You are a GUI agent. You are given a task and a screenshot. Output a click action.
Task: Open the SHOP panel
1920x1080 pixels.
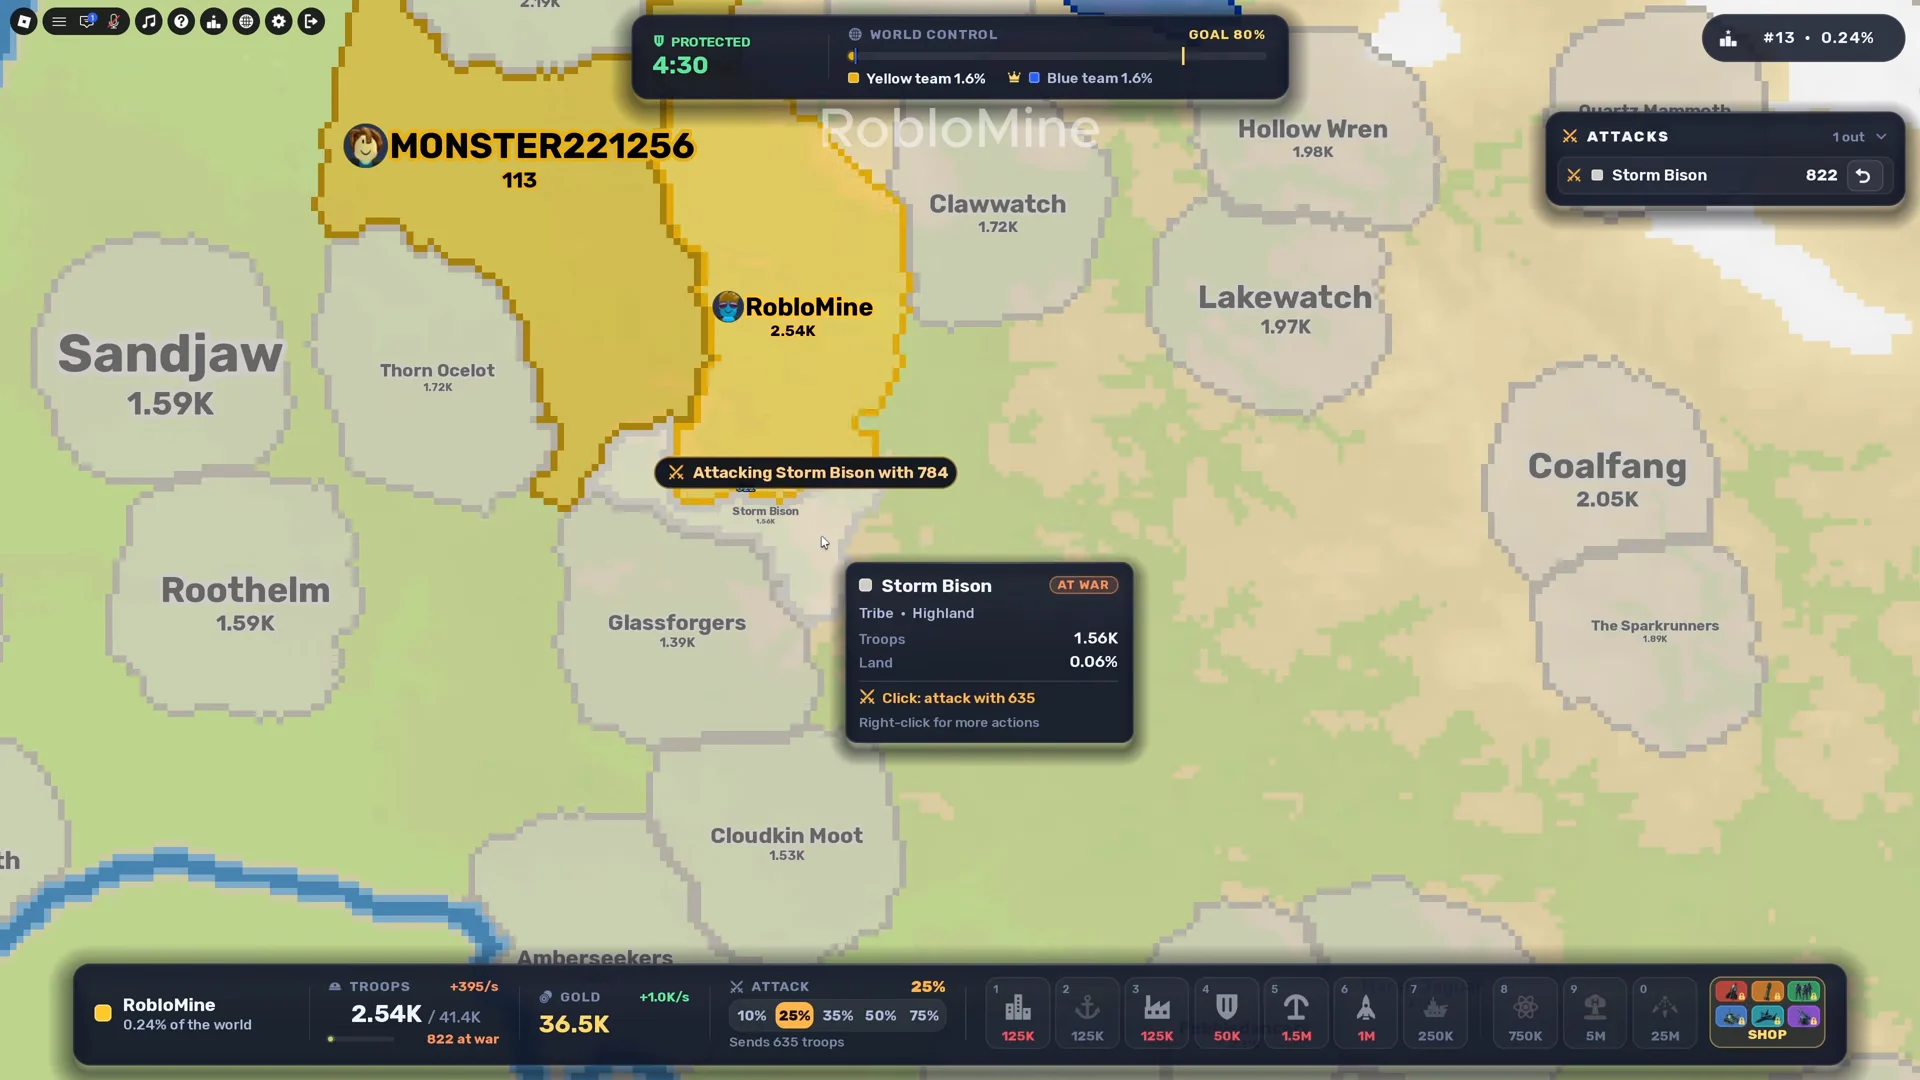[x=1767, y=1013]
